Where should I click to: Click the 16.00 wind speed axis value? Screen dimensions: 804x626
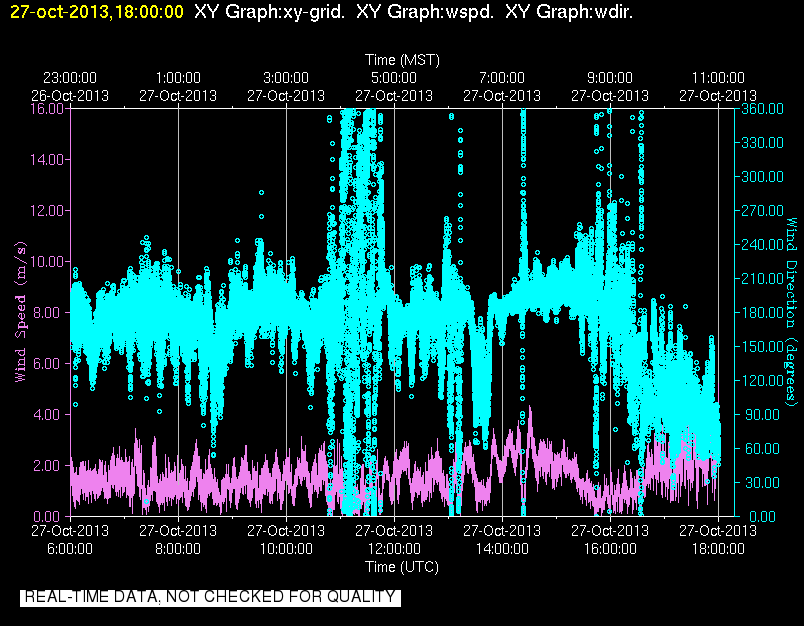coord(46,109)
